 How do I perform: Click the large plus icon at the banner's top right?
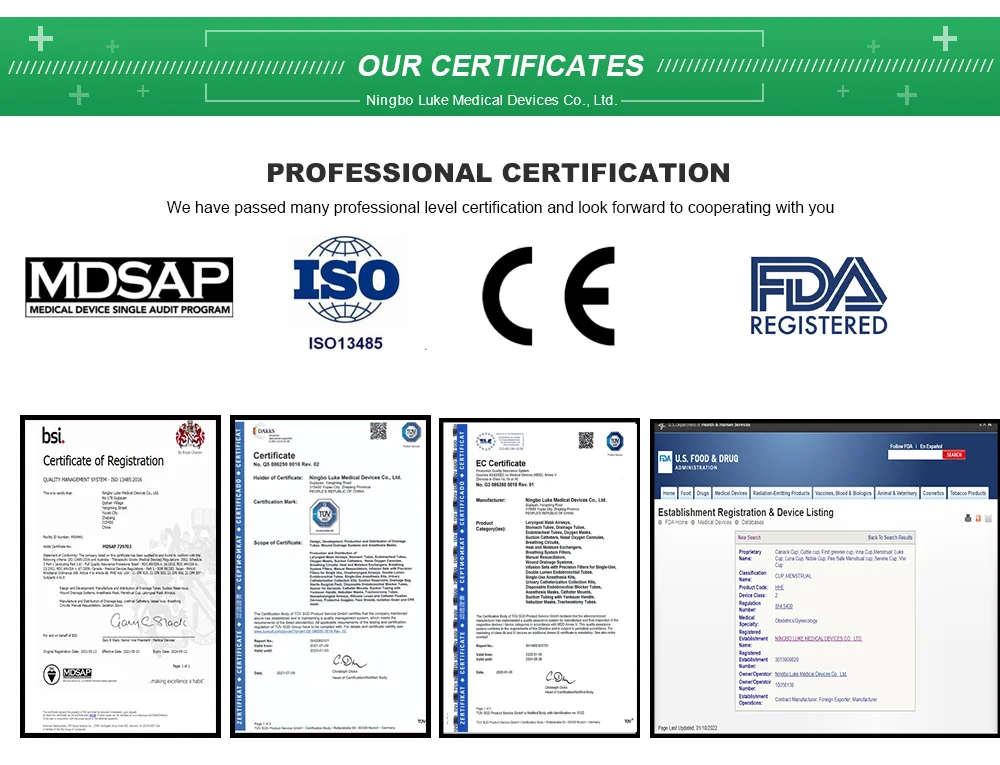coord(945,39)
